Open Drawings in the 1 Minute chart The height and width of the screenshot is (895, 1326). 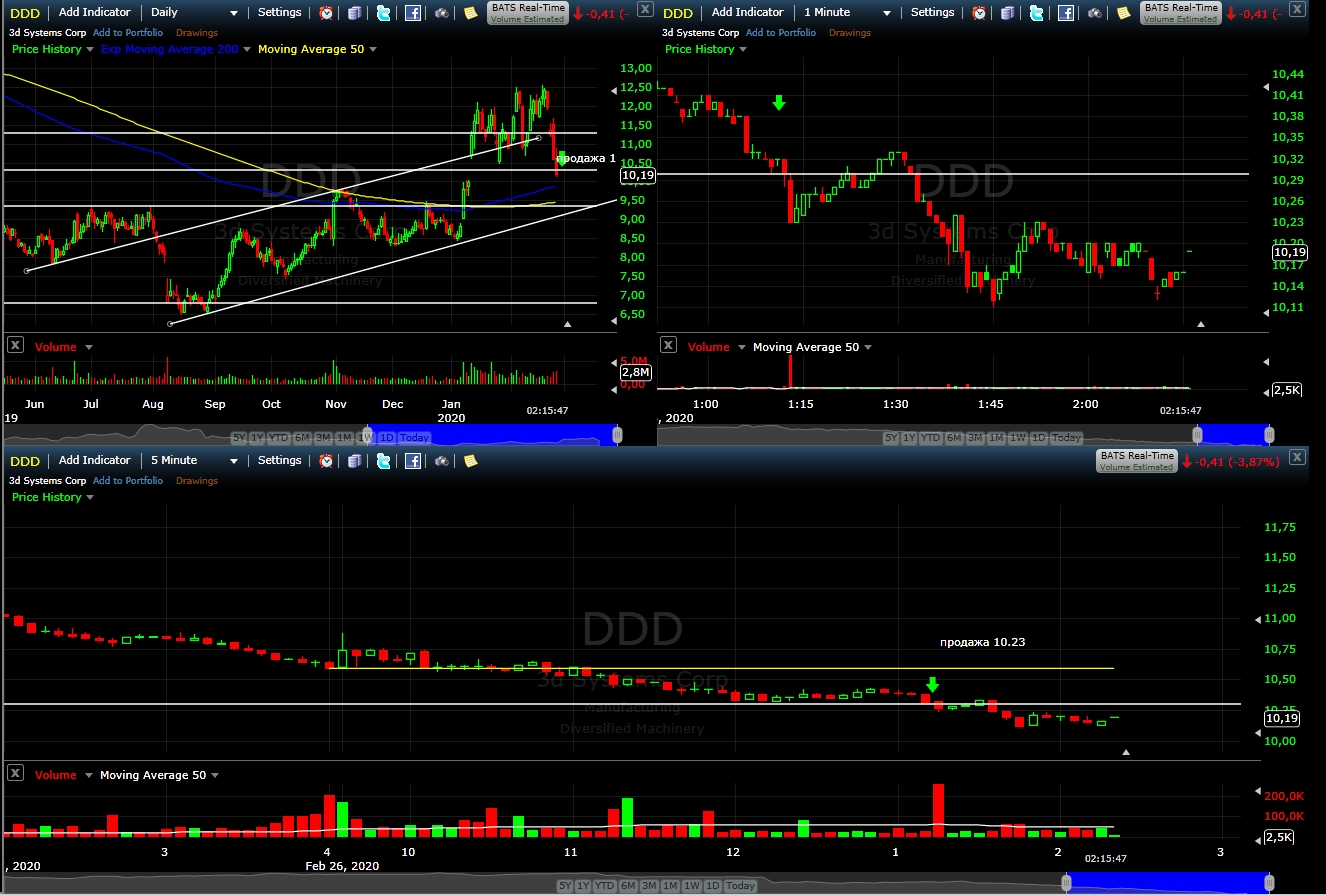coord(850,33)
